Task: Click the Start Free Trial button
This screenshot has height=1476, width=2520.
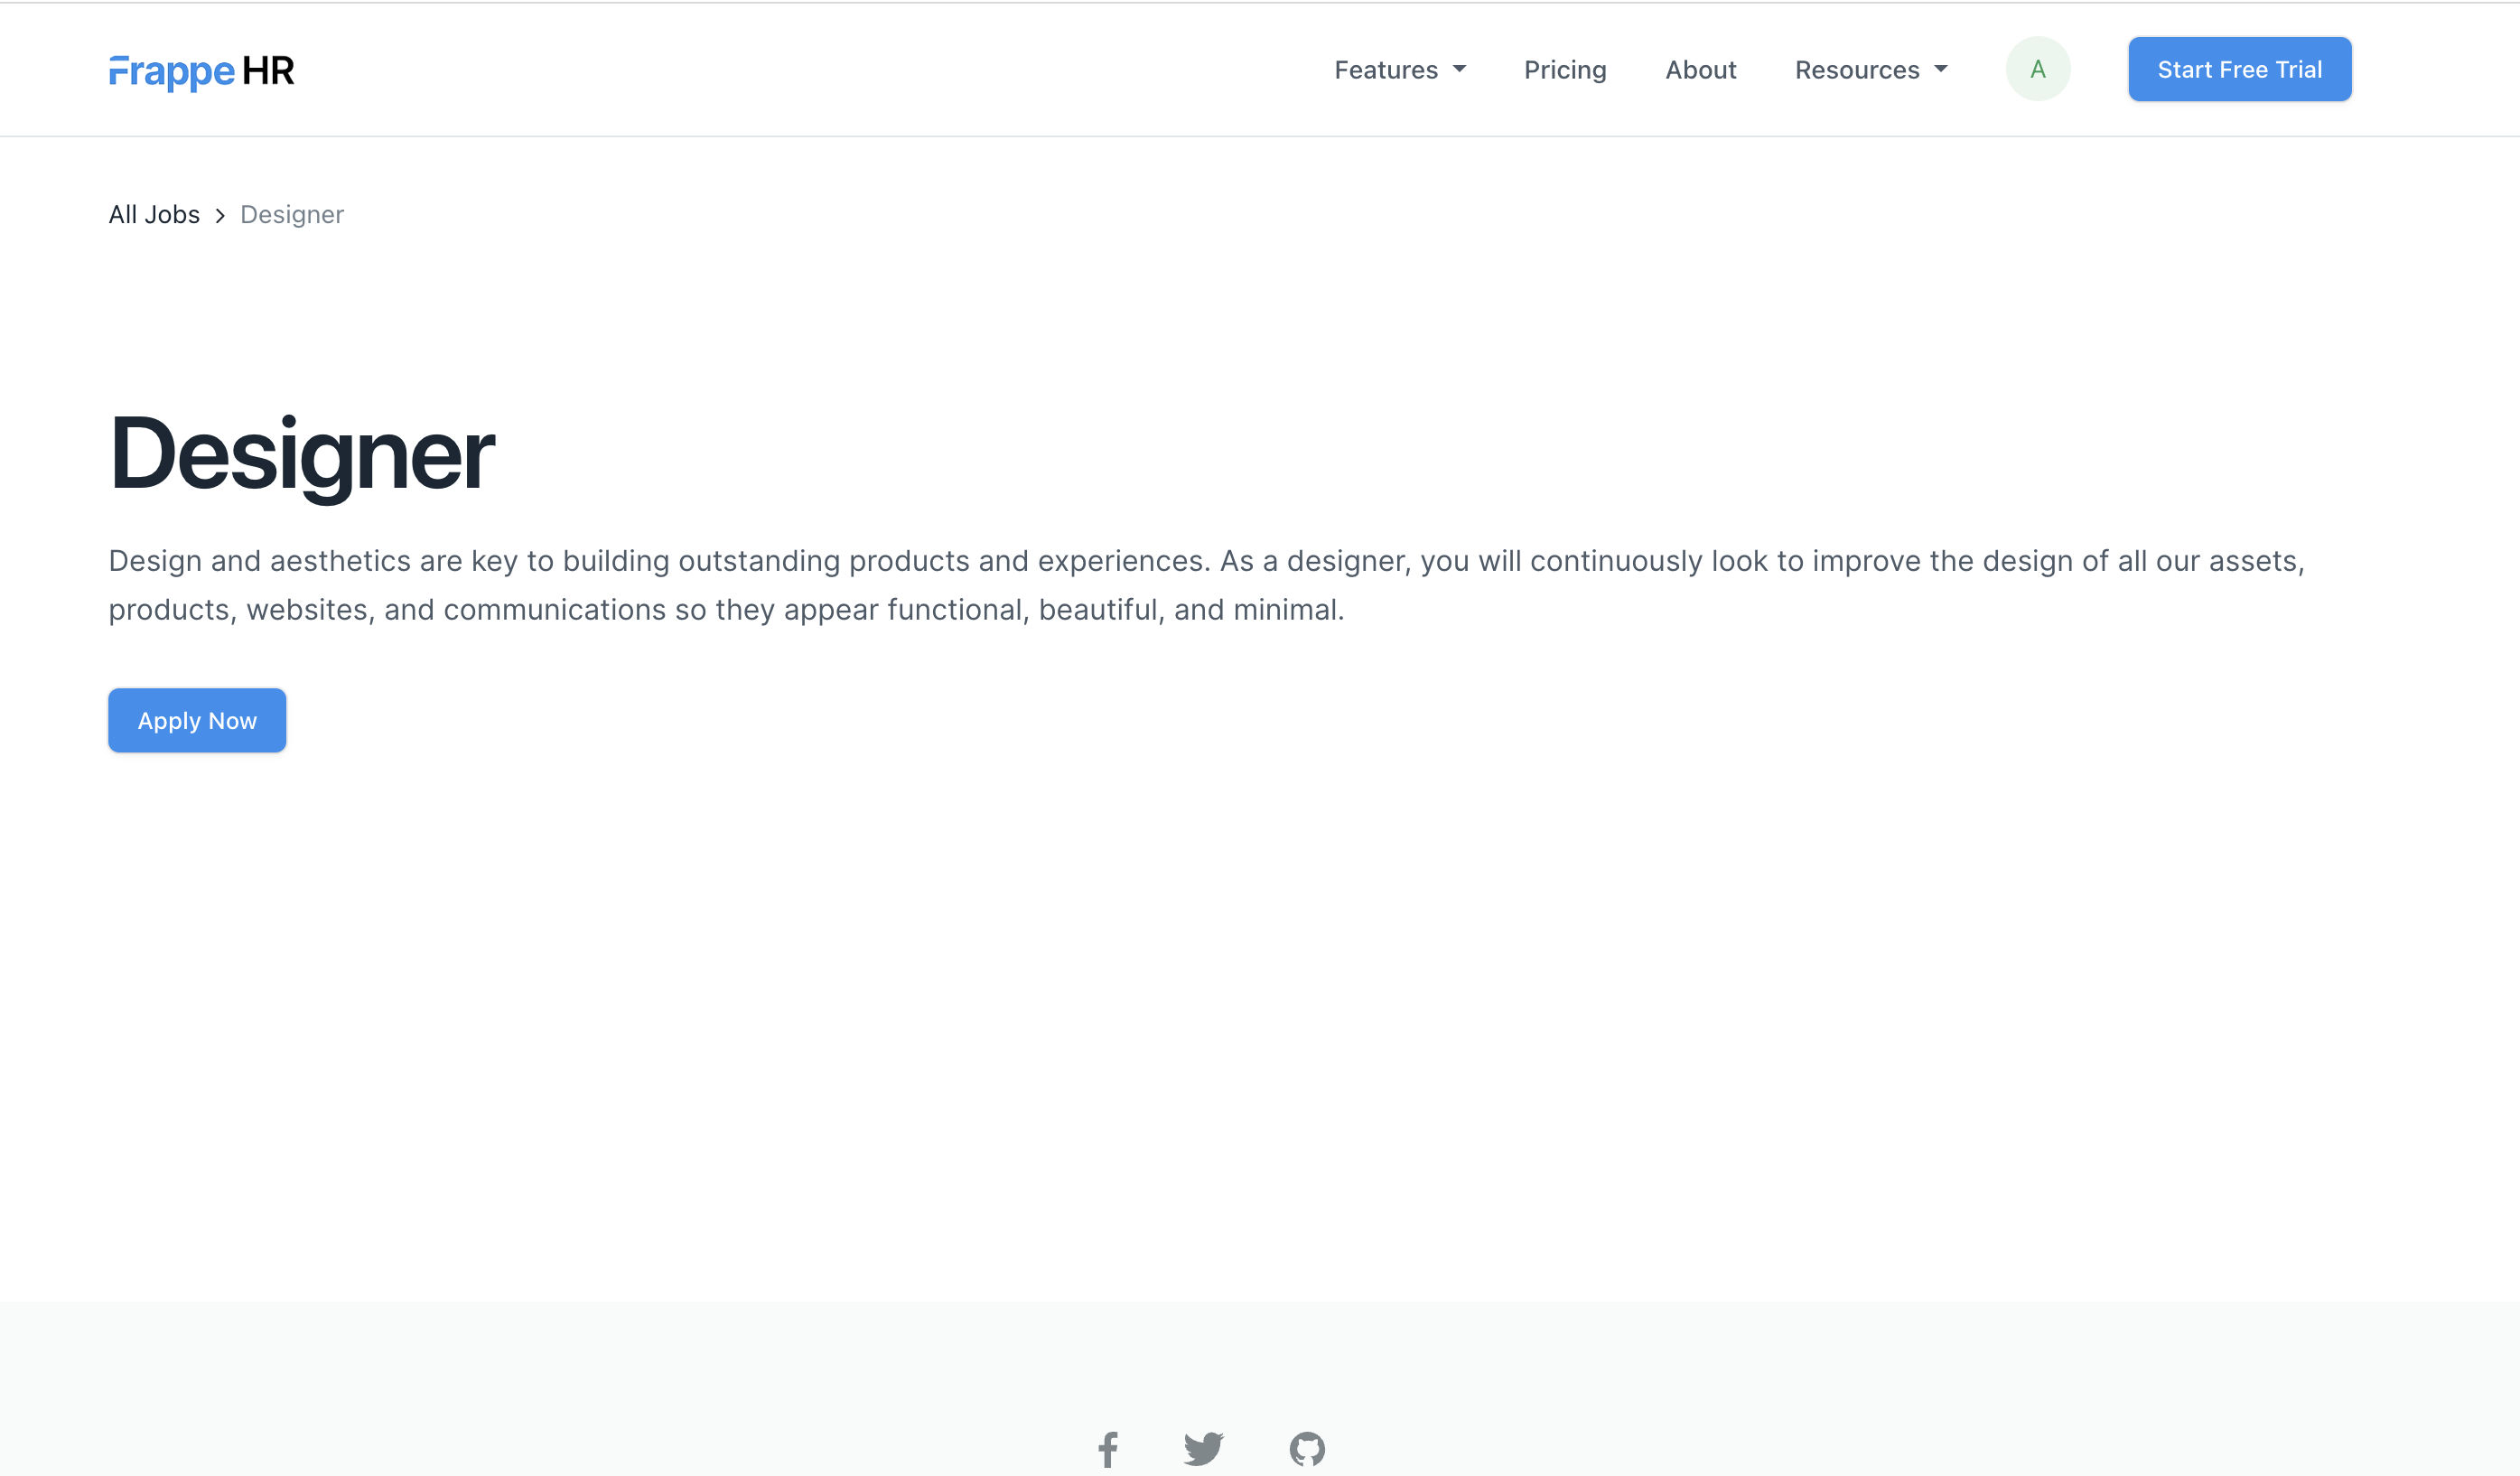Action: [x=2239, y=68]
